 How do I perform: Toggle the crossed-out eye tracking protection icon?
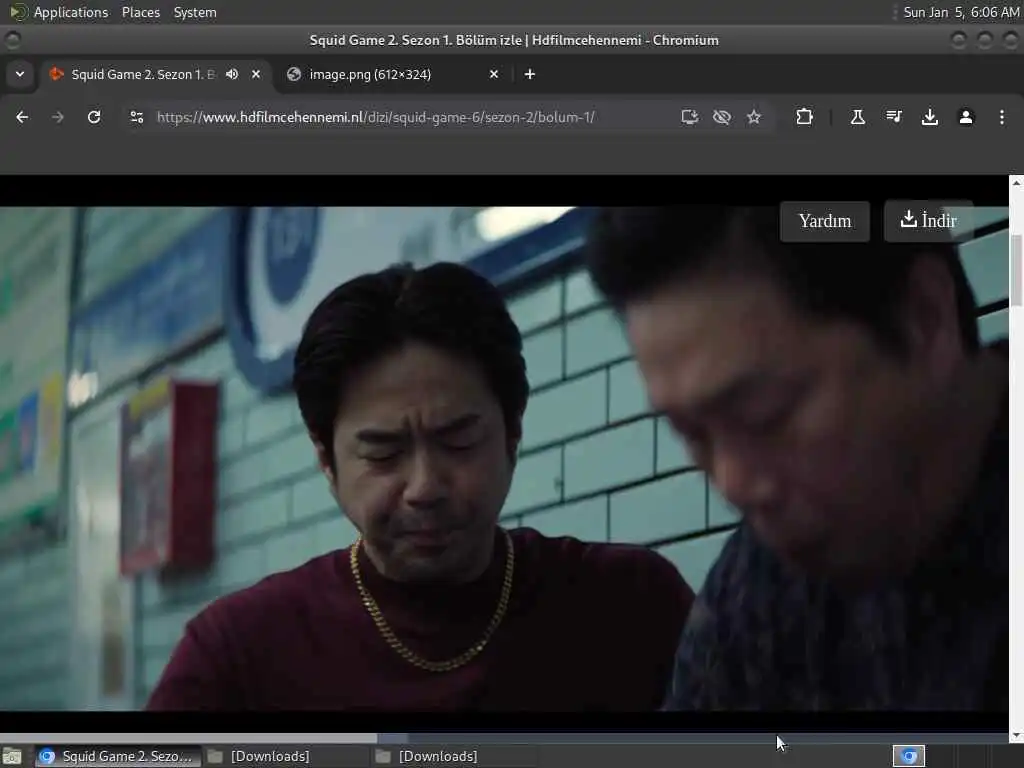click(x=722, y=117)
